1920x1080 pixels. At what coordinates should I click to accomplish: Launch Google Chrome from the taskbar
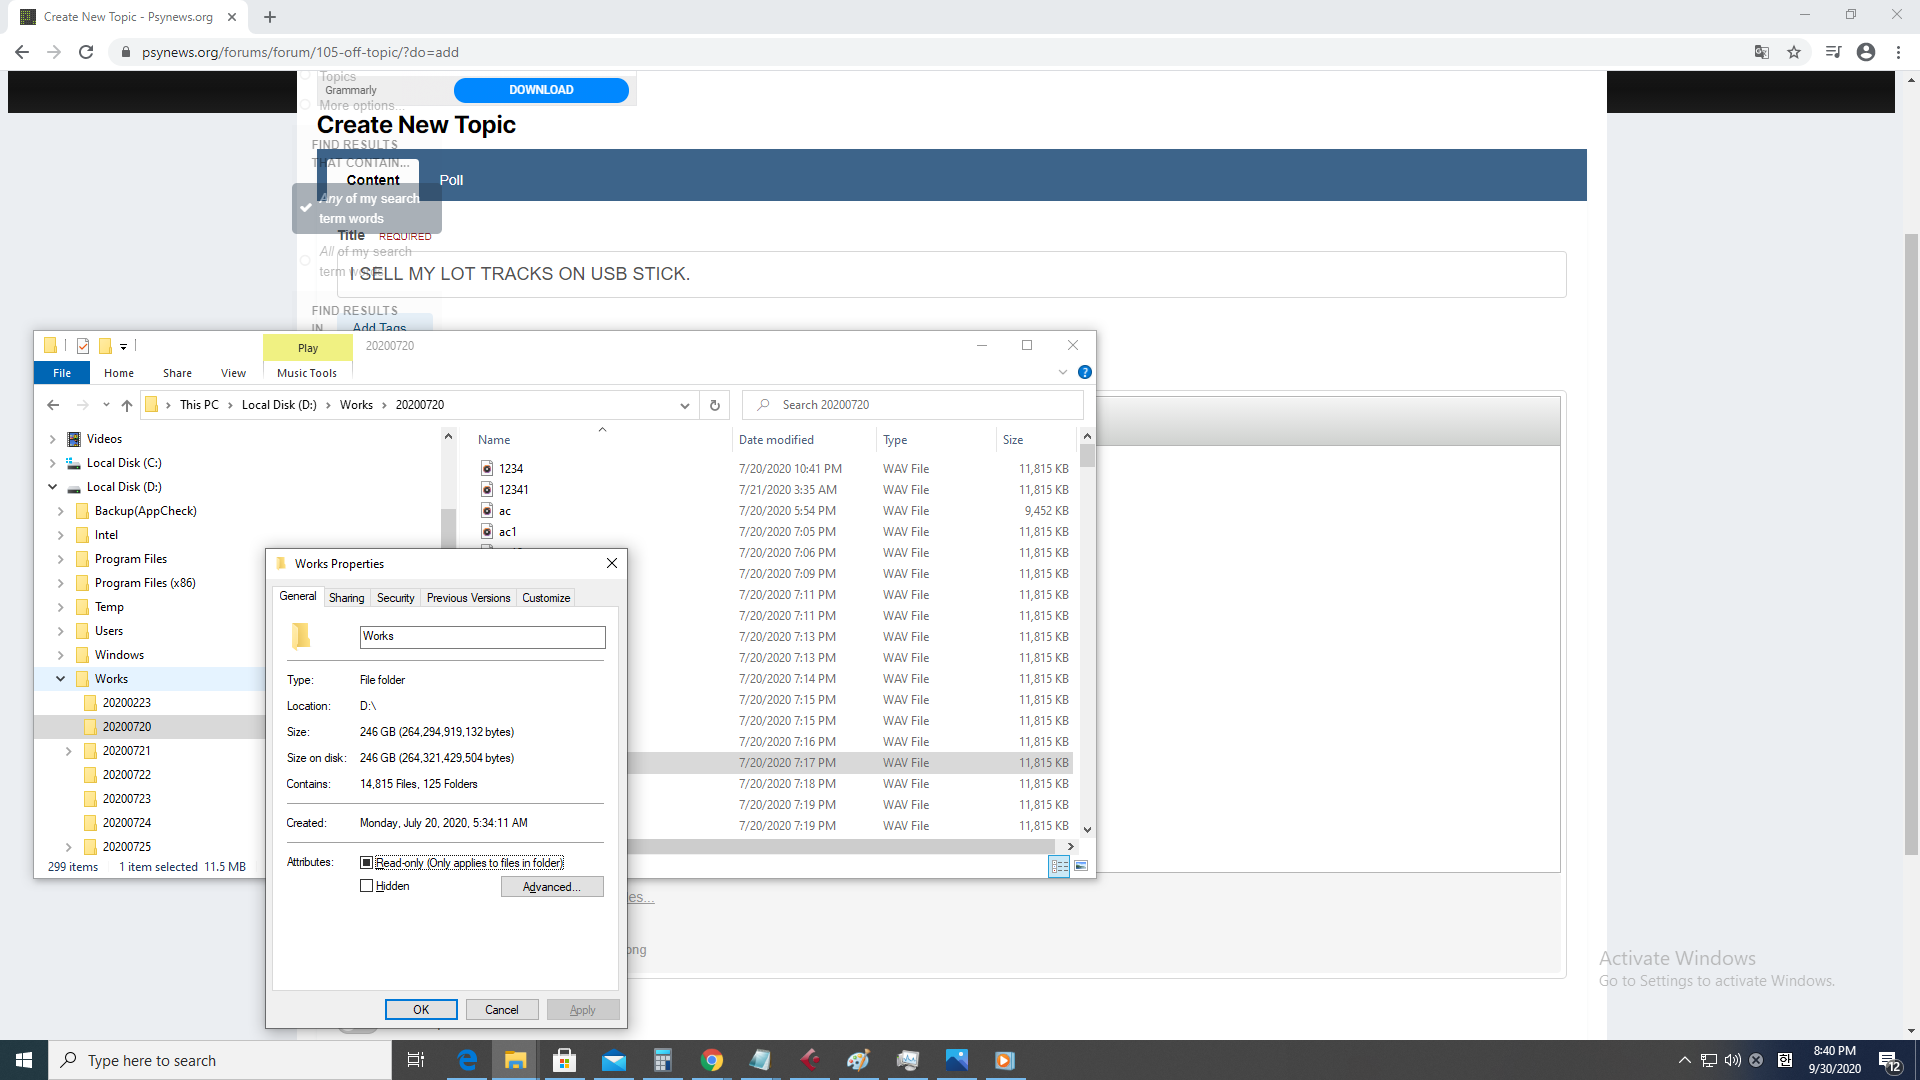point(712,1060)
